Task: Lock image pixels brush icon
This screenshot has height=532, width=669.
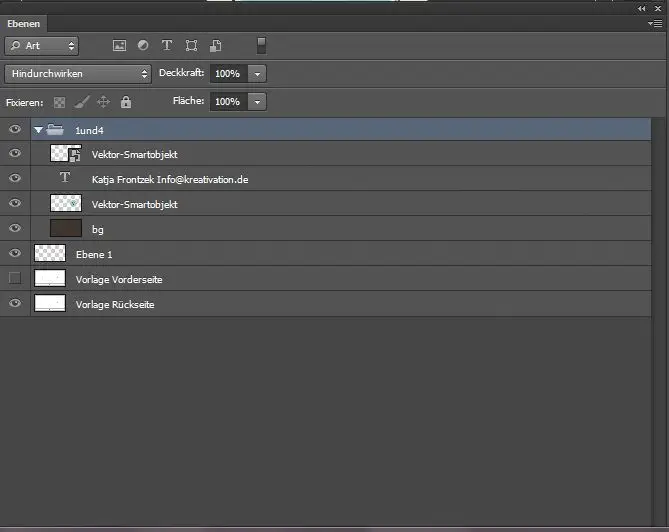Action: 82,102
